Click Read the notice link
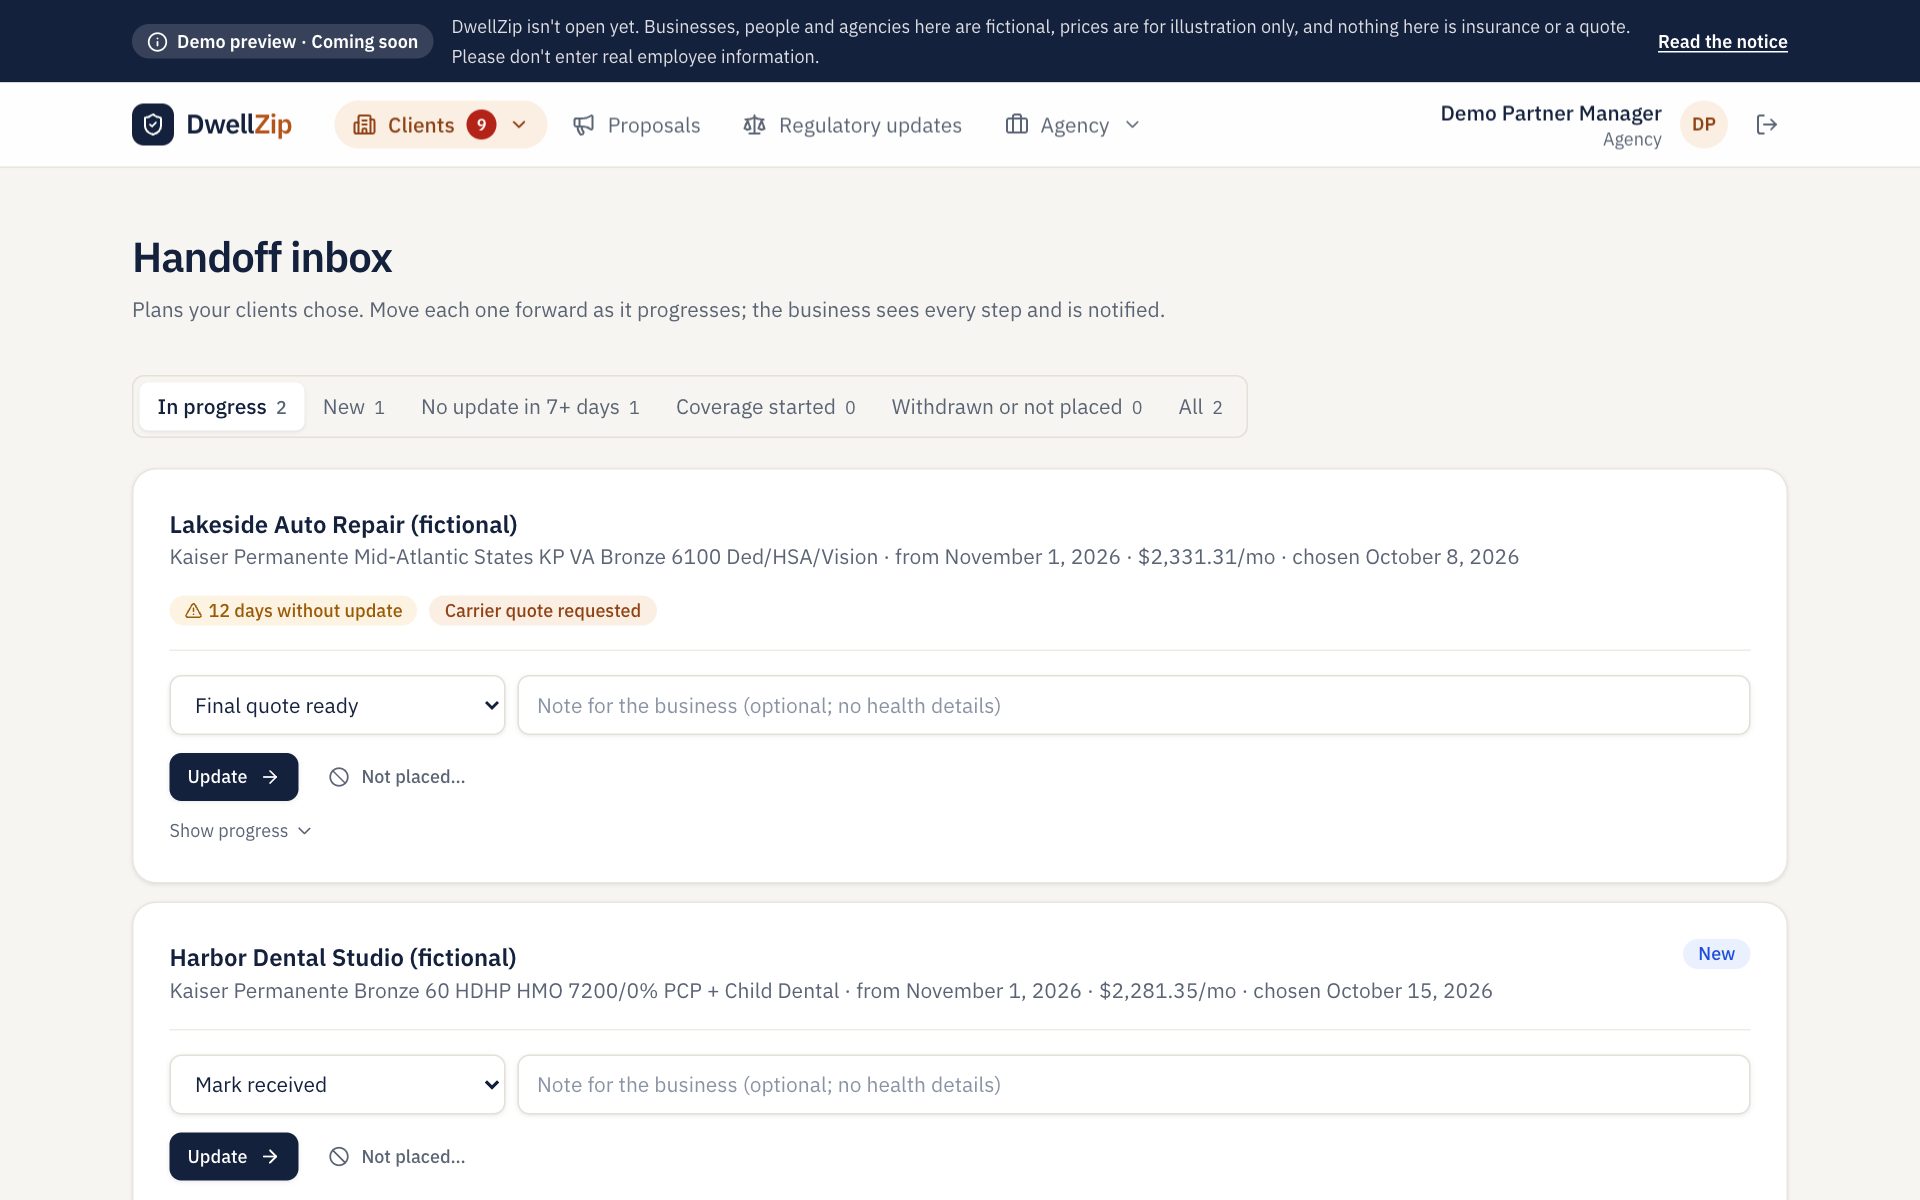Screen dimensions: 1920x1200 click(1722, 42)
